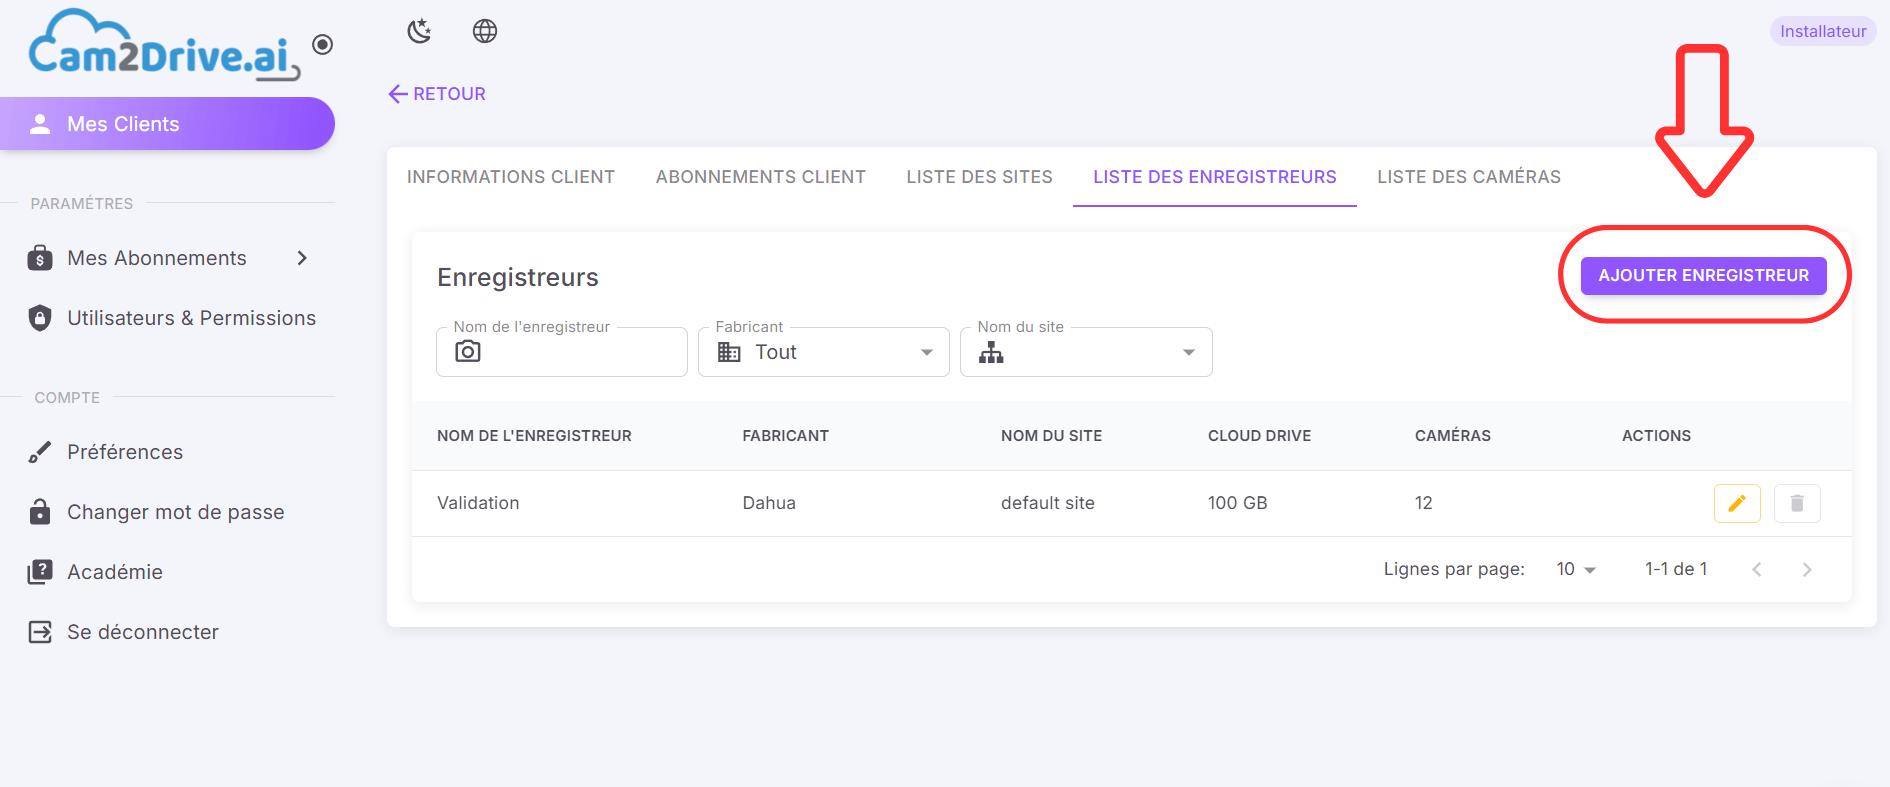Click the 12 cameras count cell
This screenshot has width=1890, height=787.
1424,503
